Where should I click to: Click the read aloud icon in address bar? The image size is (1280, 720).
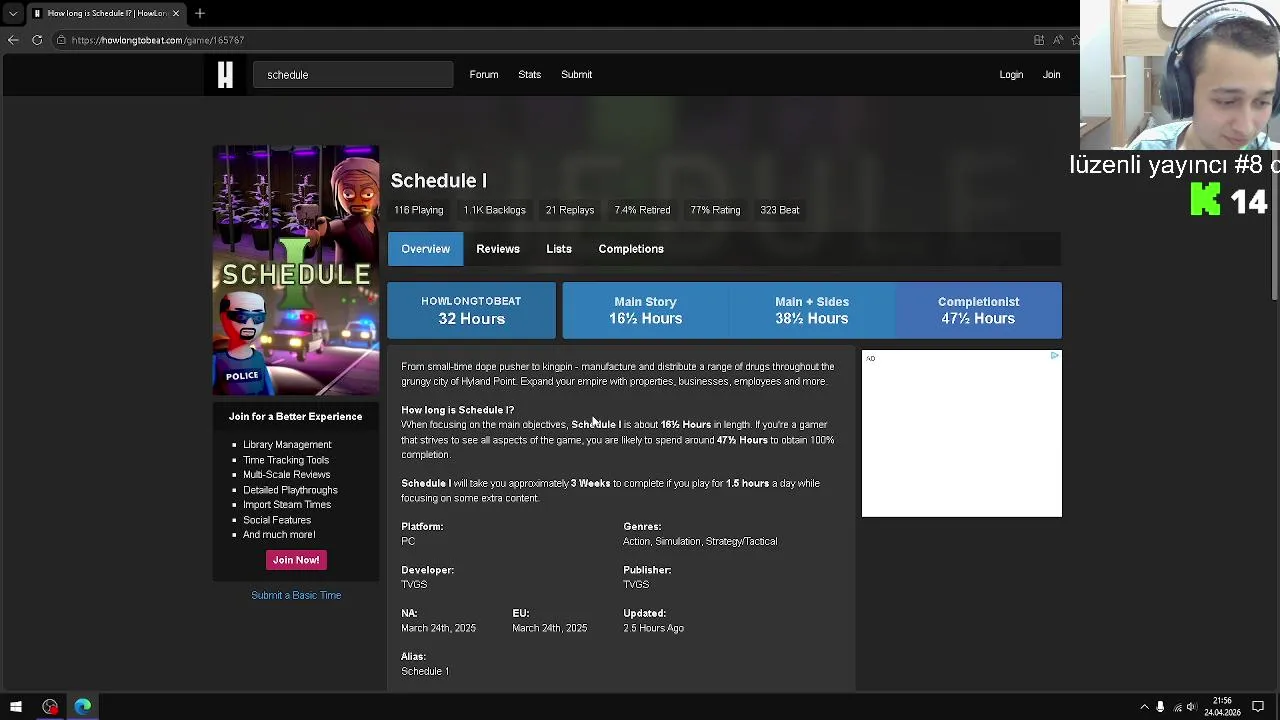[1058, 40]
